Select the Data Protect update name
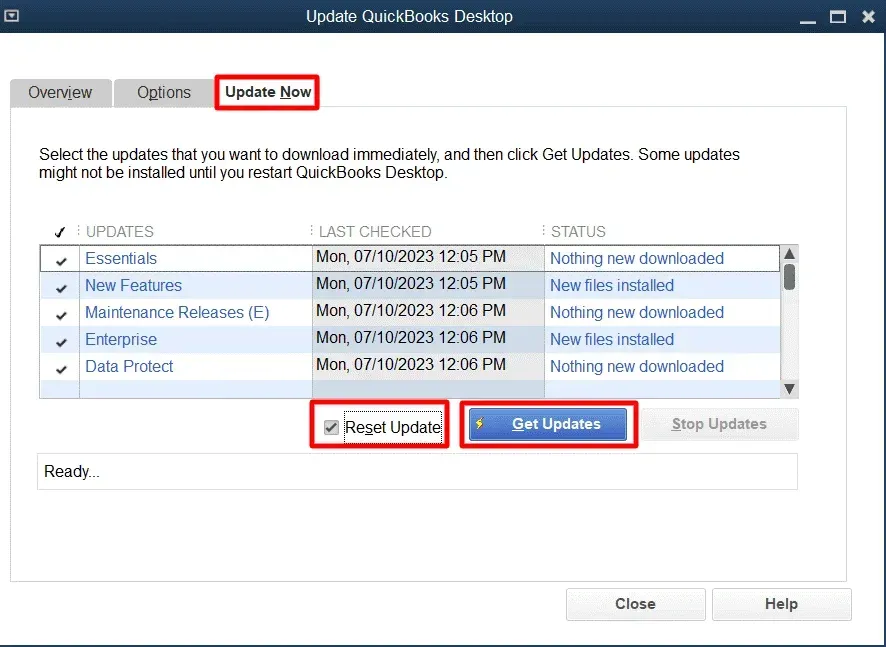The image size is (886, 647). click(x=129, y=366)
